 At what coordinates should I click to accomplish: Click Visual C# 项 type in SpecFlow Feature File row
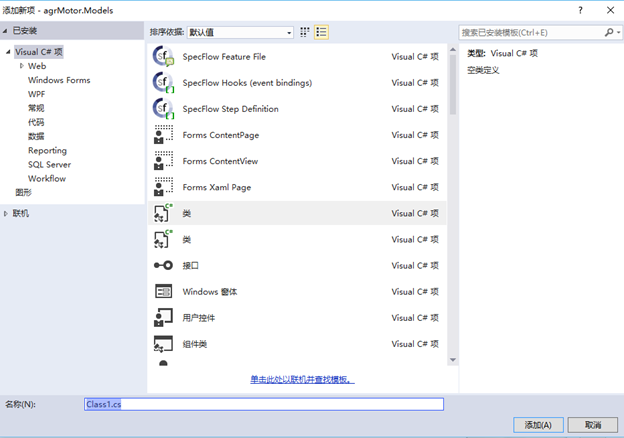pos(415,56)
